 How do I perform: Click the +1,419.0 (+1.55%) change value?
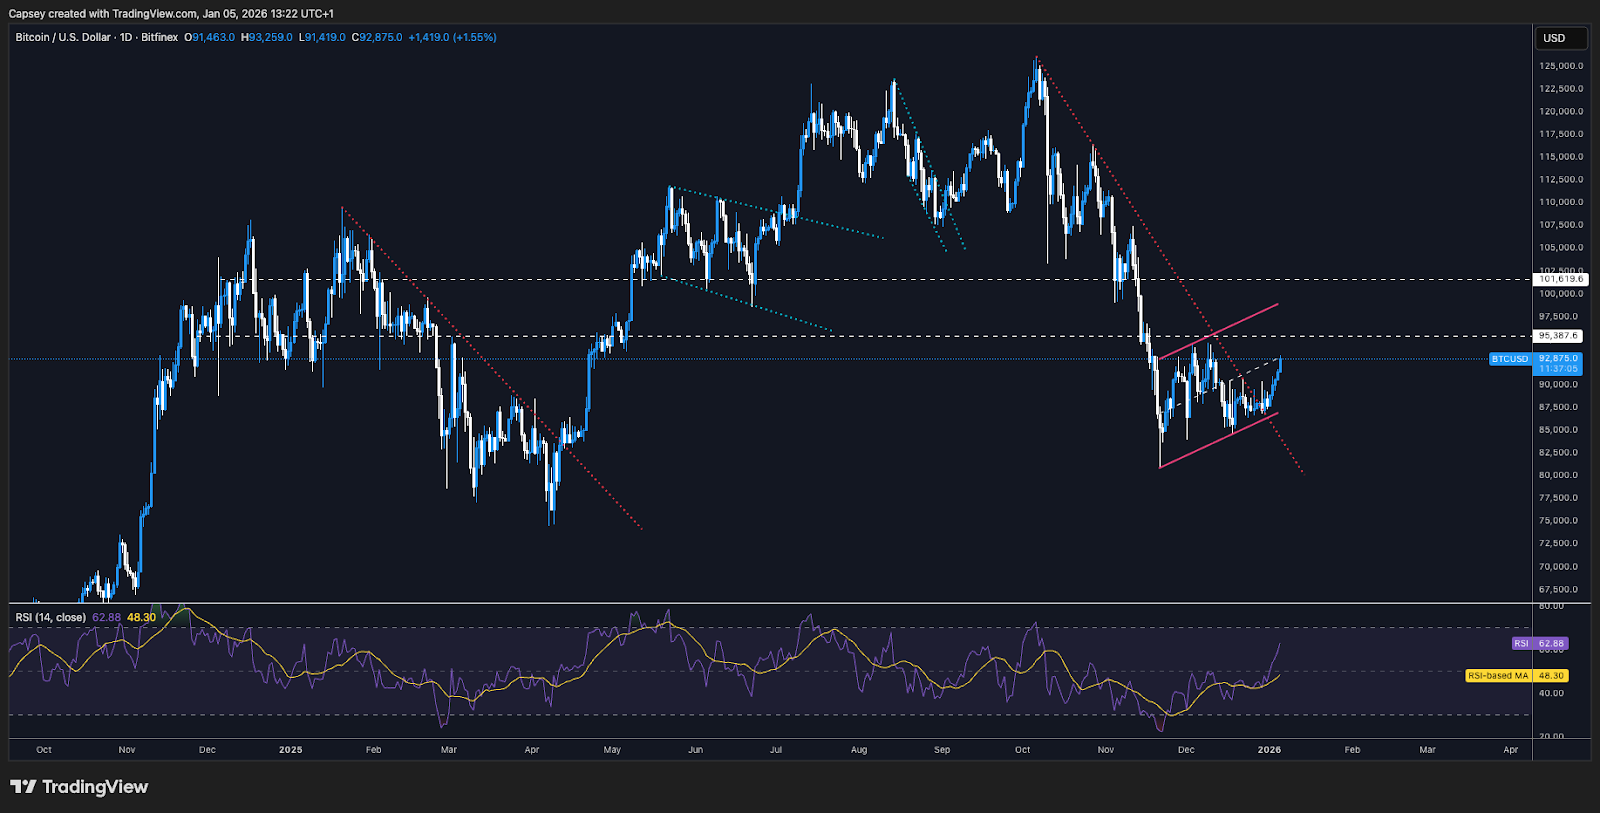click(452, 37)
